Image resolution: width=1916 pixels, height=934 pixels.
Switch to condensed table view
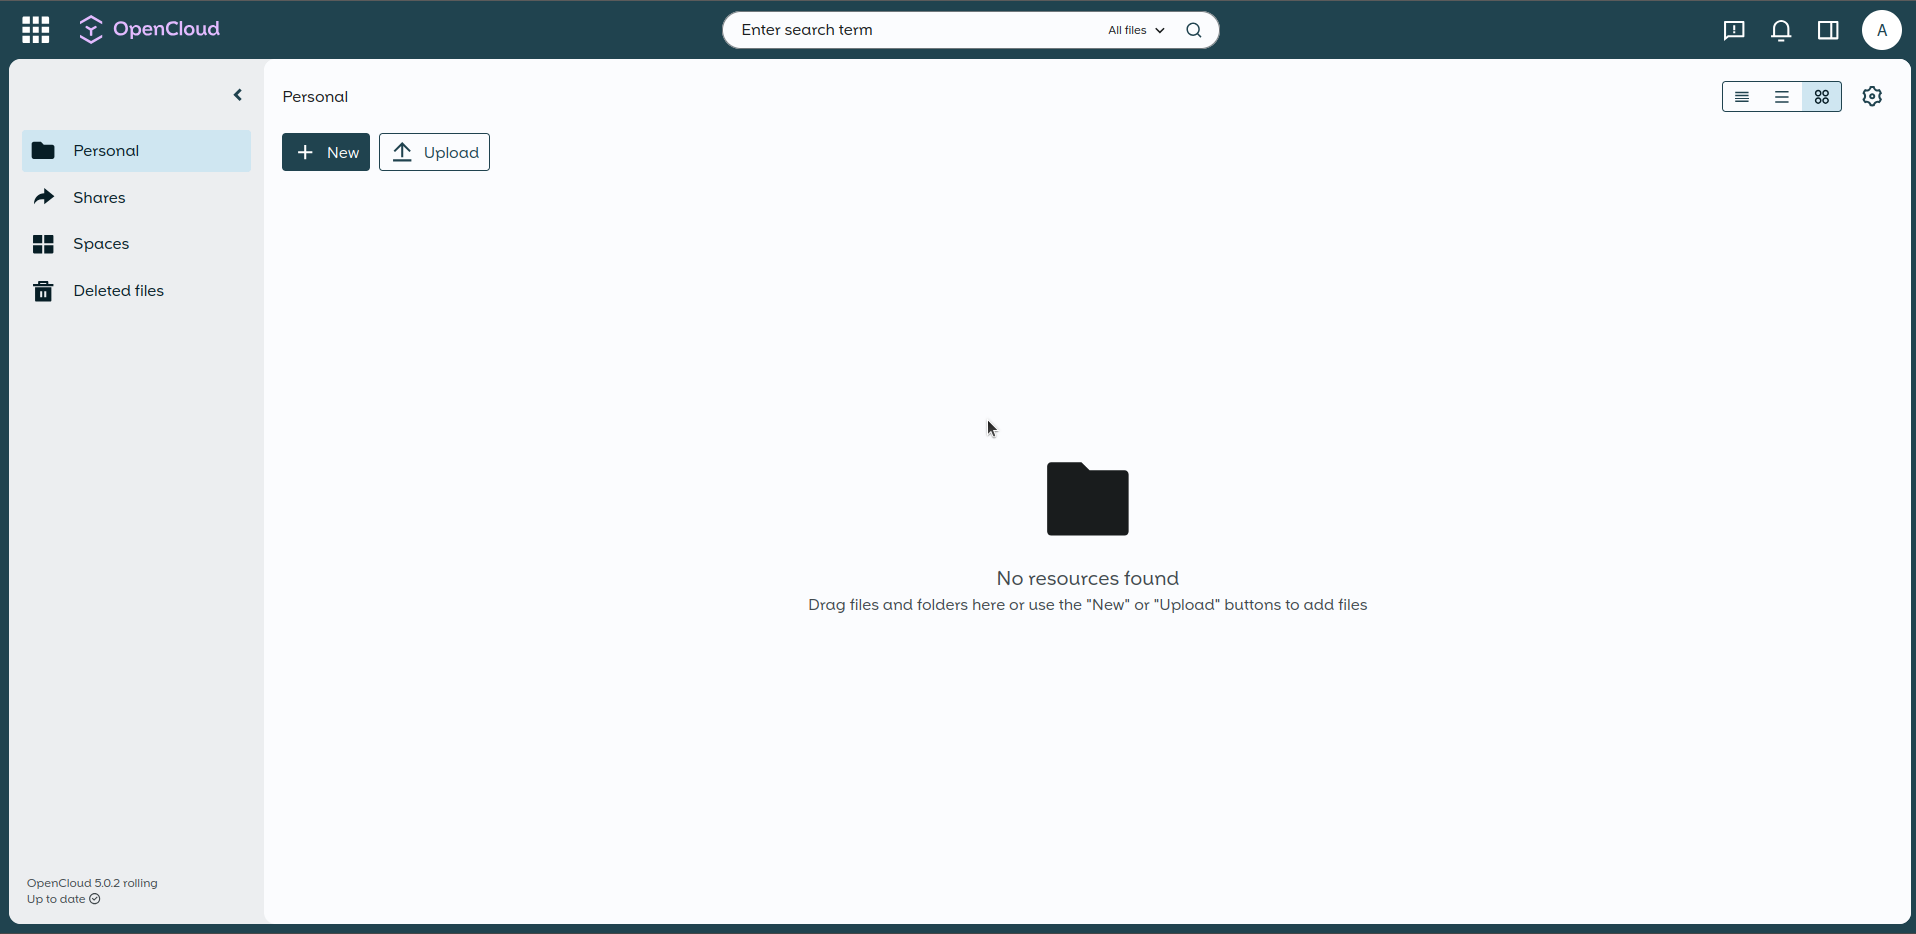pyautogui.click(x=1742, y=97)
